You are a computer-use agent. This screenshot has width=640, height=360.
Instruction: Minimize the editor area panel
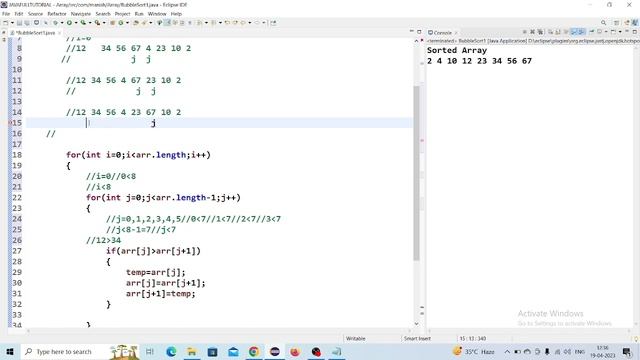pyautogui.click(x=411, y=31)
